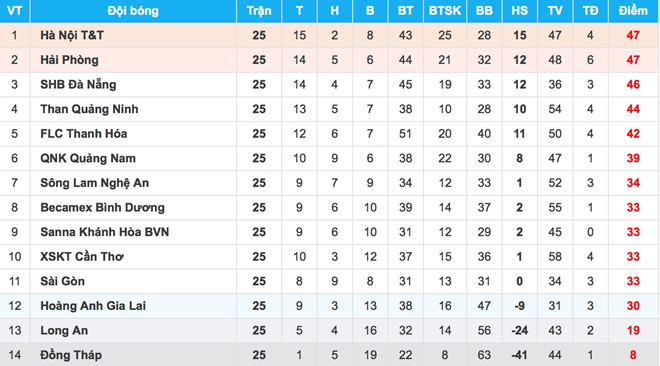Click Becamex Bình Dương team name

click(102, 207)
